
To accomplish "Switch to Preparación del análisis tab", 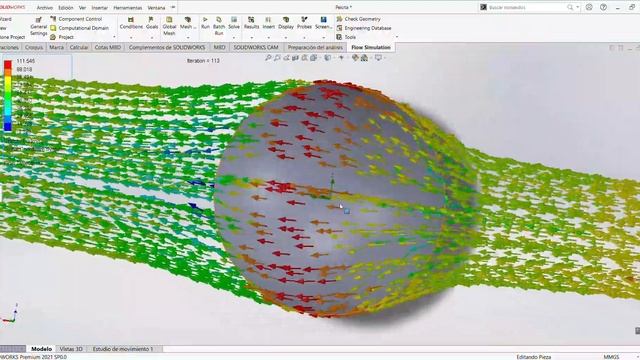I will click(x=315, y=47).
